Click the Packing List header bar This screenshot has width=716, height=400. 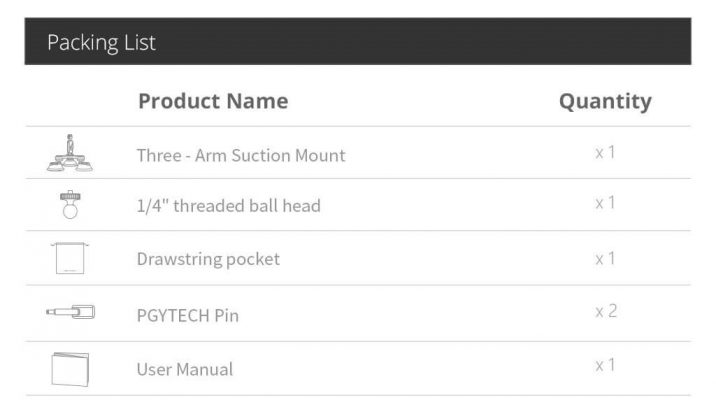coord(358,41)
